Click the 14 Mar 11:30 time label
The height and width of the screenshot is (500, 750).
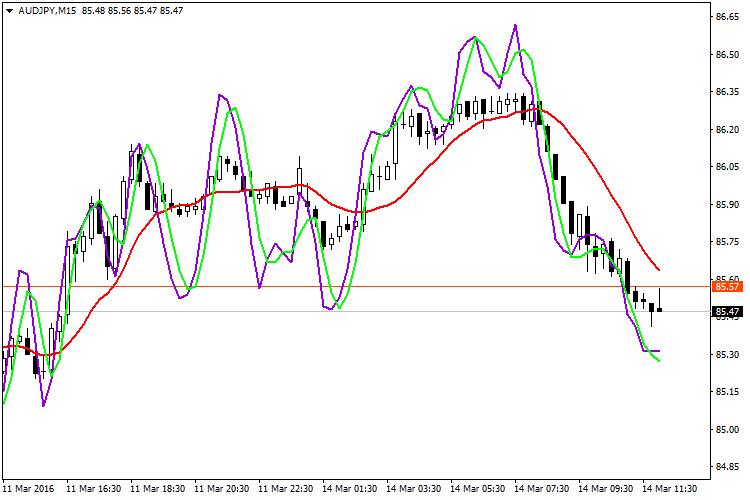click(670, 489)
